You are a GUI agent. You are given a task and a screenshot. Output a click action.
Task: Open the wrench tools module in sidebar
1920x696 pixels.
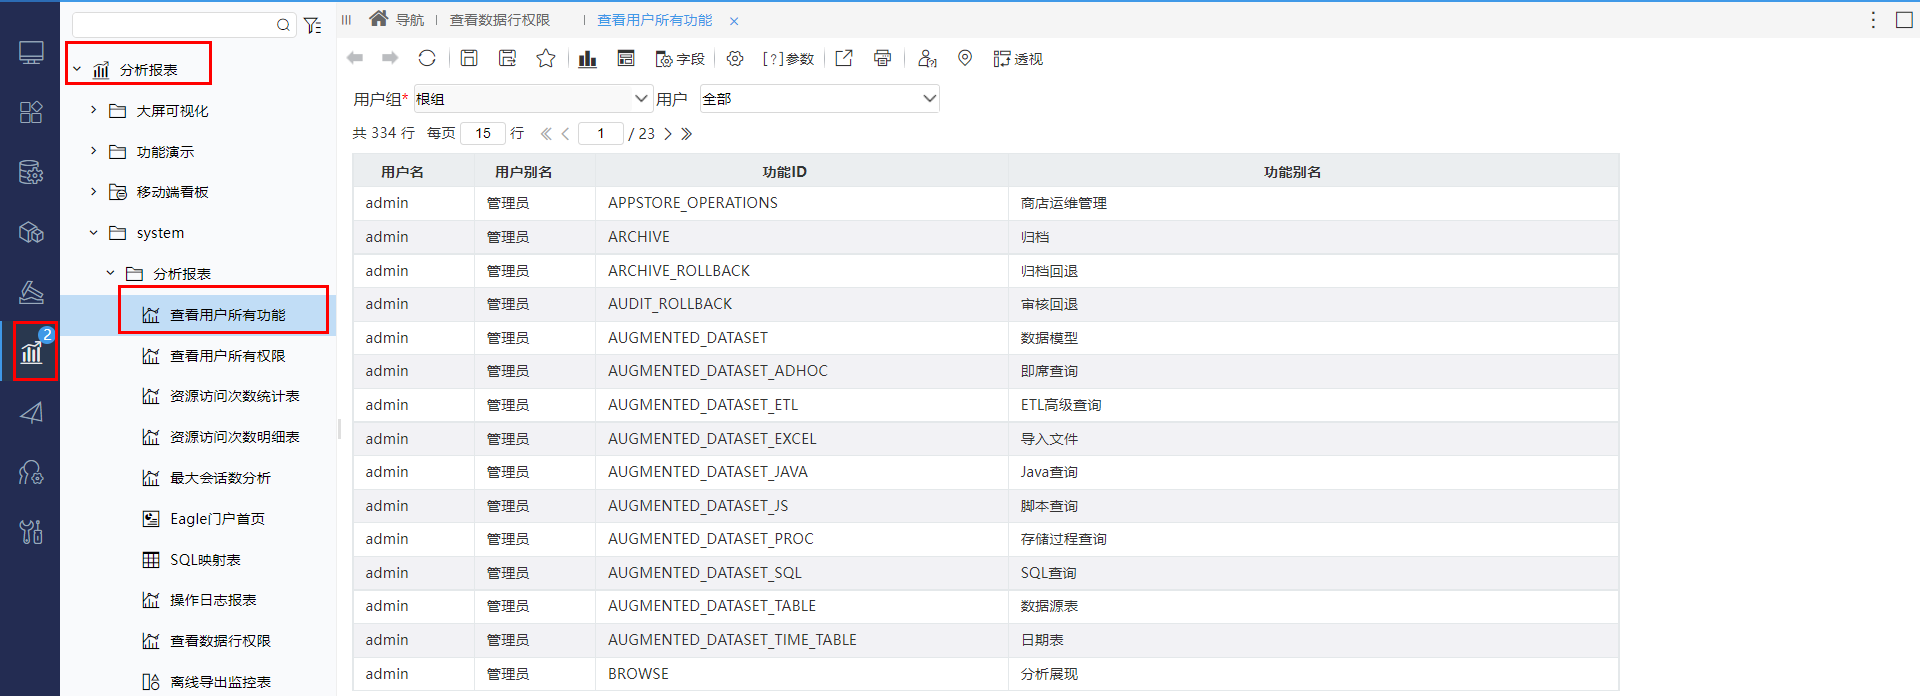[31, 532]
